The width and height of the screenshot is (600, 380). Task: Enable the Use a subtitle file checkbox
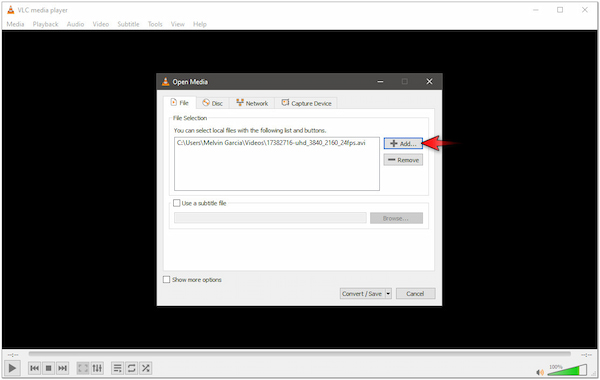click(177, 203)
